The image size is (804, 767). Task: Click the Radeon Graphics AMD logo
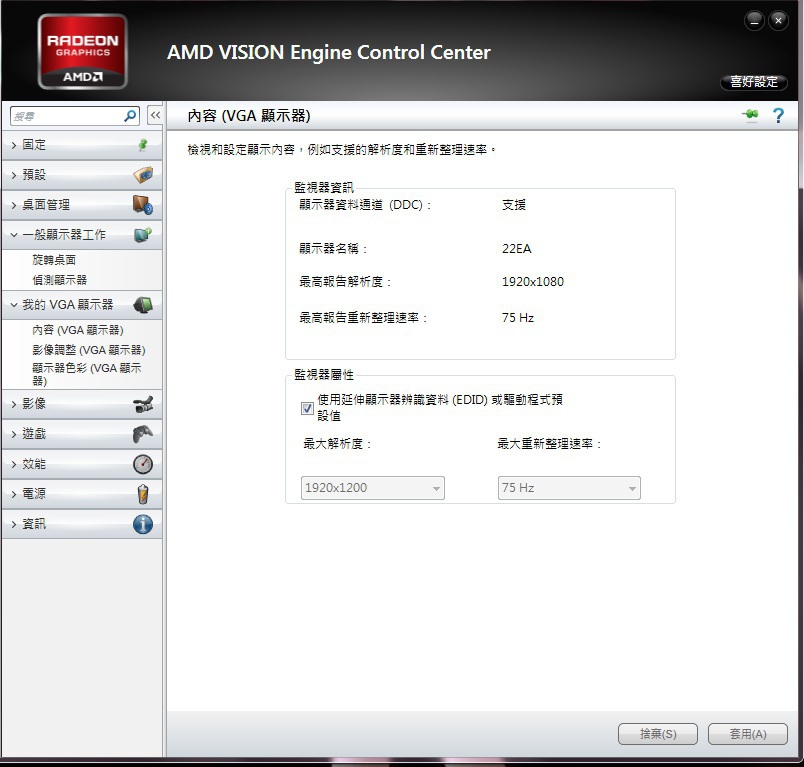[83, 51]
